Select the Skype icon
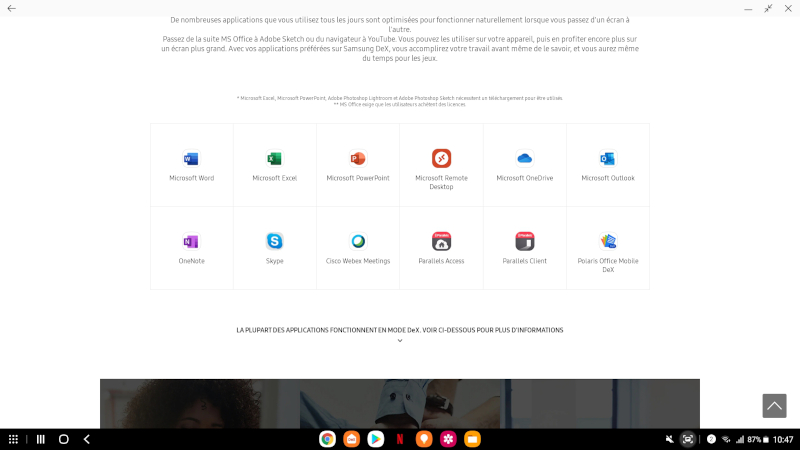This screenshot has height=450, width=800. pyautogui.click(x=274, y=241)
